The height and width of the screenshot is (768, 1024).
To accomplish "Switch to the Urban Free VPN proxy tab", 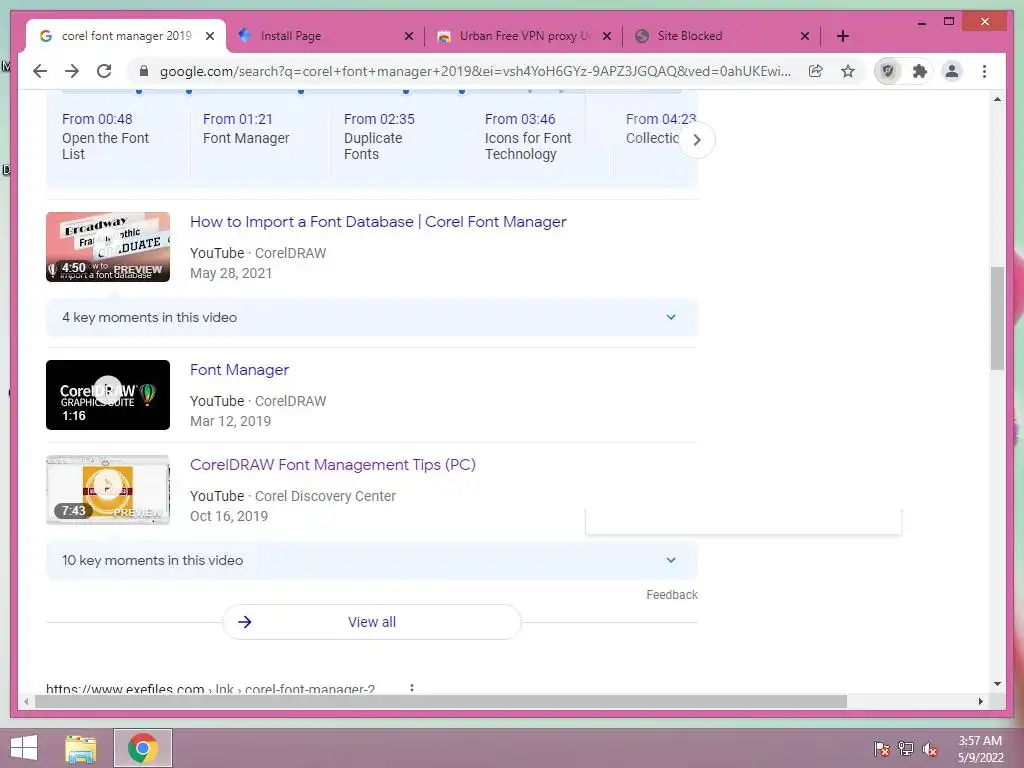I will pos(524,36).
